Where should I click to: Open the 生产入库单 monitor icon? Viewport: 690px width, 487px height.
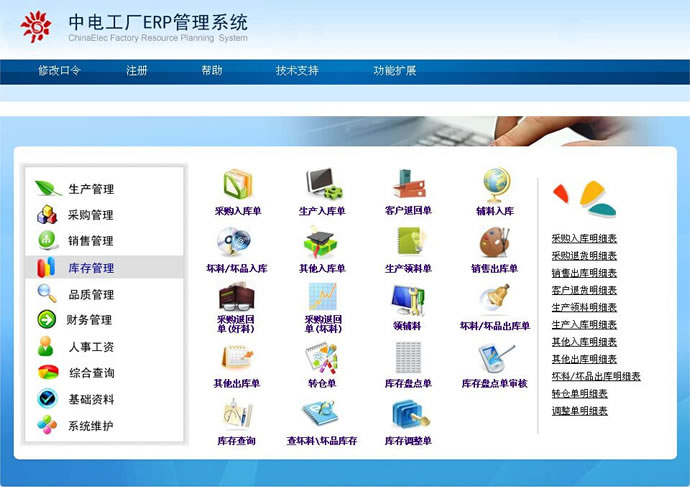pyautogui.click(x=323, y=183)
